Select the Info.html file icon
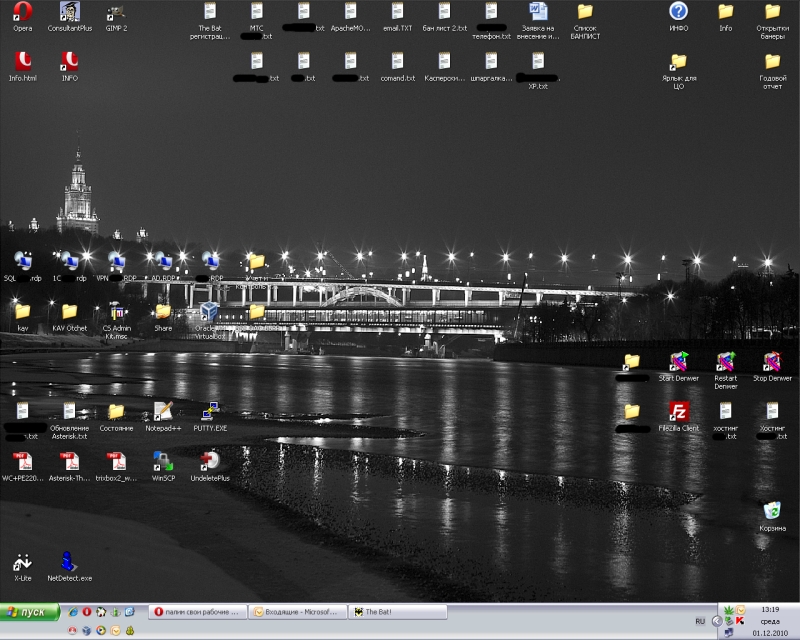The width and height of the screenshot is (800, 640). click(22, 62)
